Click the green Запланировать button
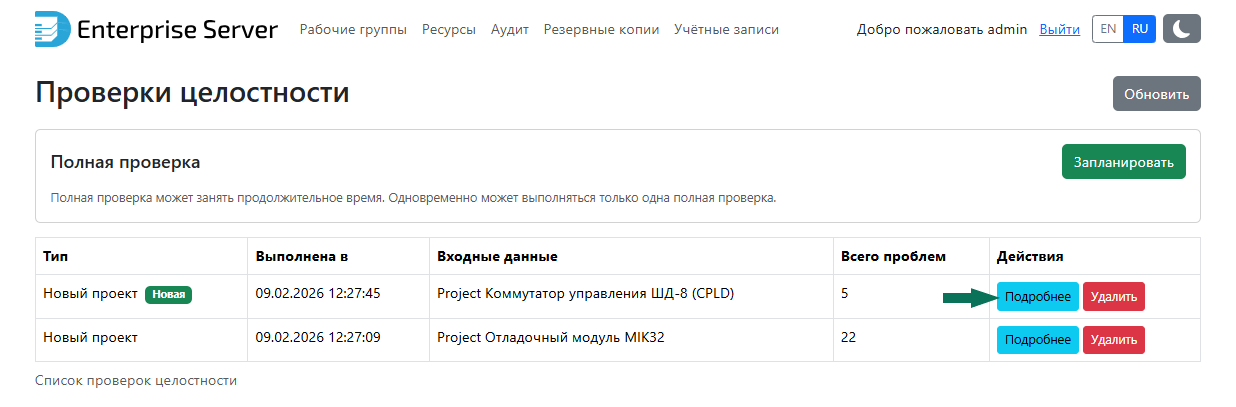This screenshot has height=407, width=1236. tap(1123, 162)
